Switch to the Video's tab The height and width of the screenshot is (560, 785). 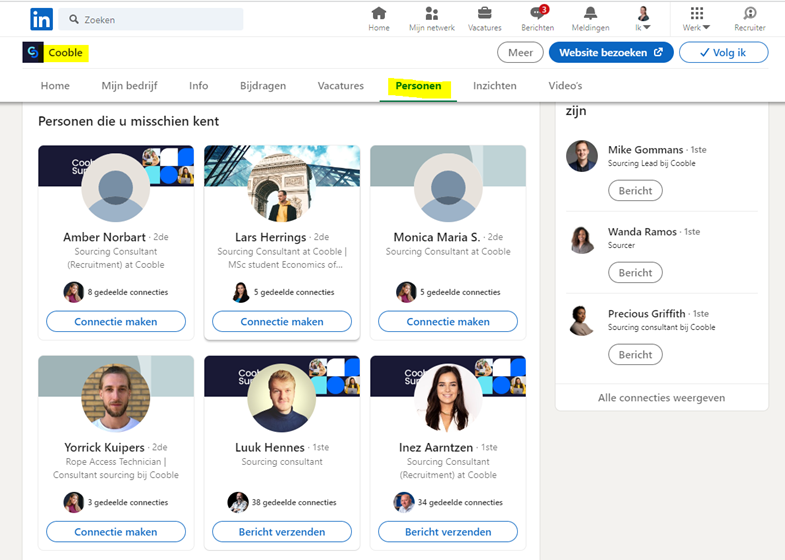(565, 86)
